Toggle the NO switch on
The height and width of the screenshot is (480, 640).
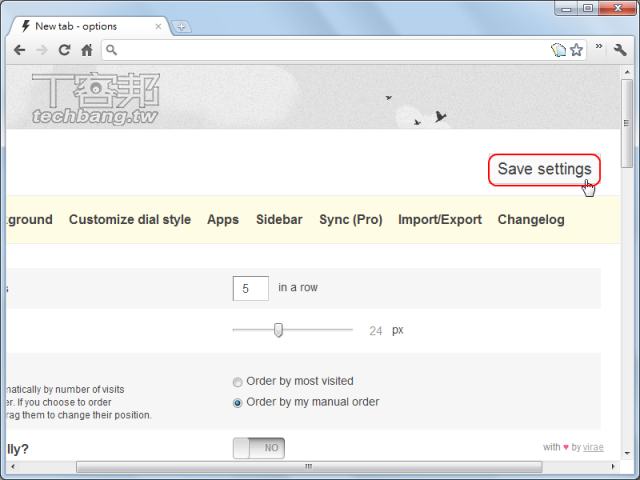(x=258, y=448)
